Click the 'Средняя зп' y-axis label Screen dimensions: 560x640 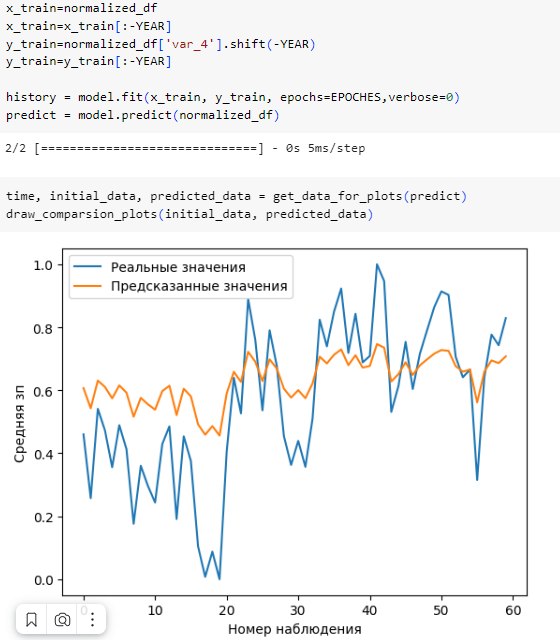(19, 424)
